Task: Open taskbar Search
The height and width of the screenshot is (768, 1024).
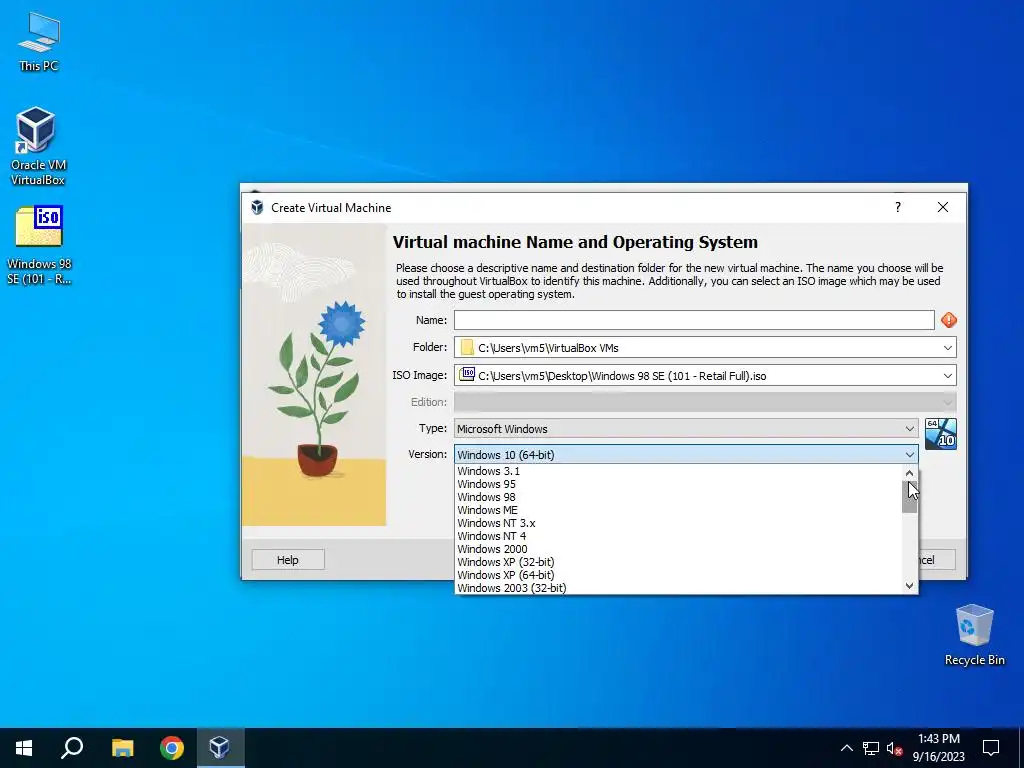Action: click(x=72, y=748)
